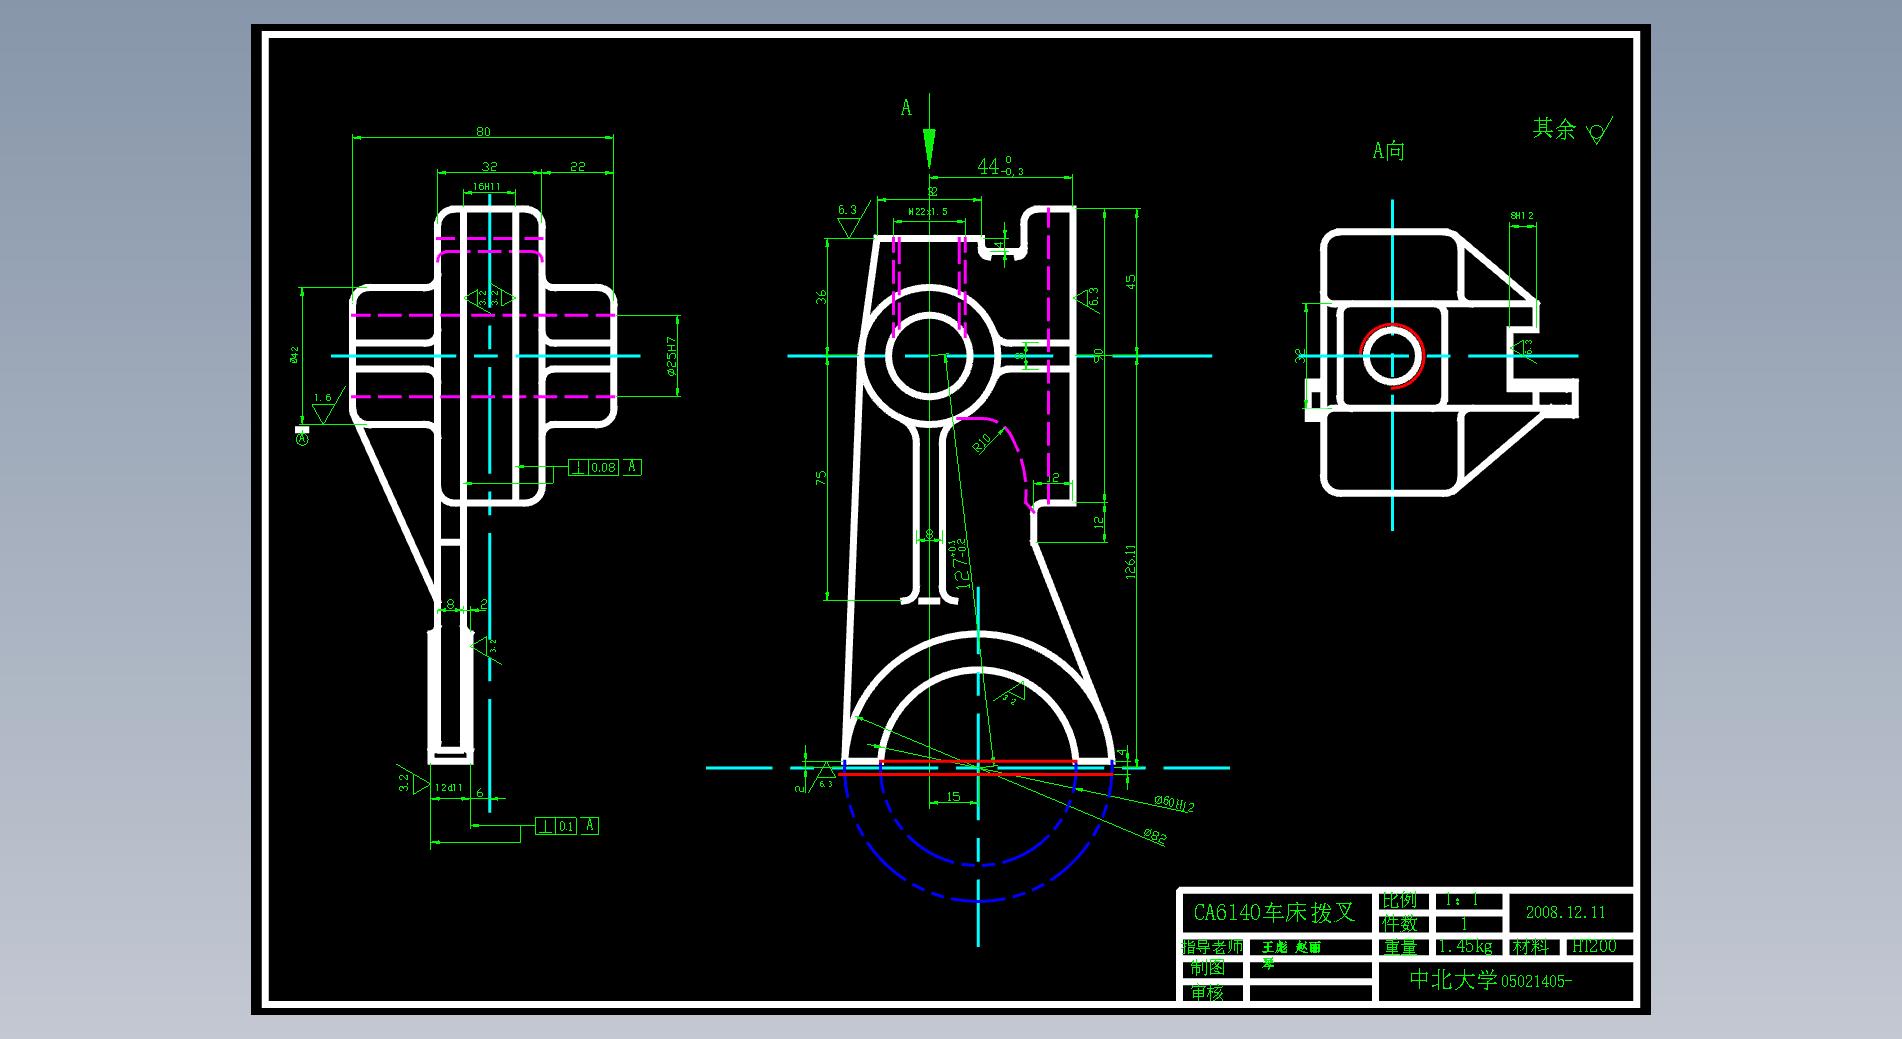
Task: Click the '其余' surface finish note
Action: pyautogui.click(x=1554, y=128)
